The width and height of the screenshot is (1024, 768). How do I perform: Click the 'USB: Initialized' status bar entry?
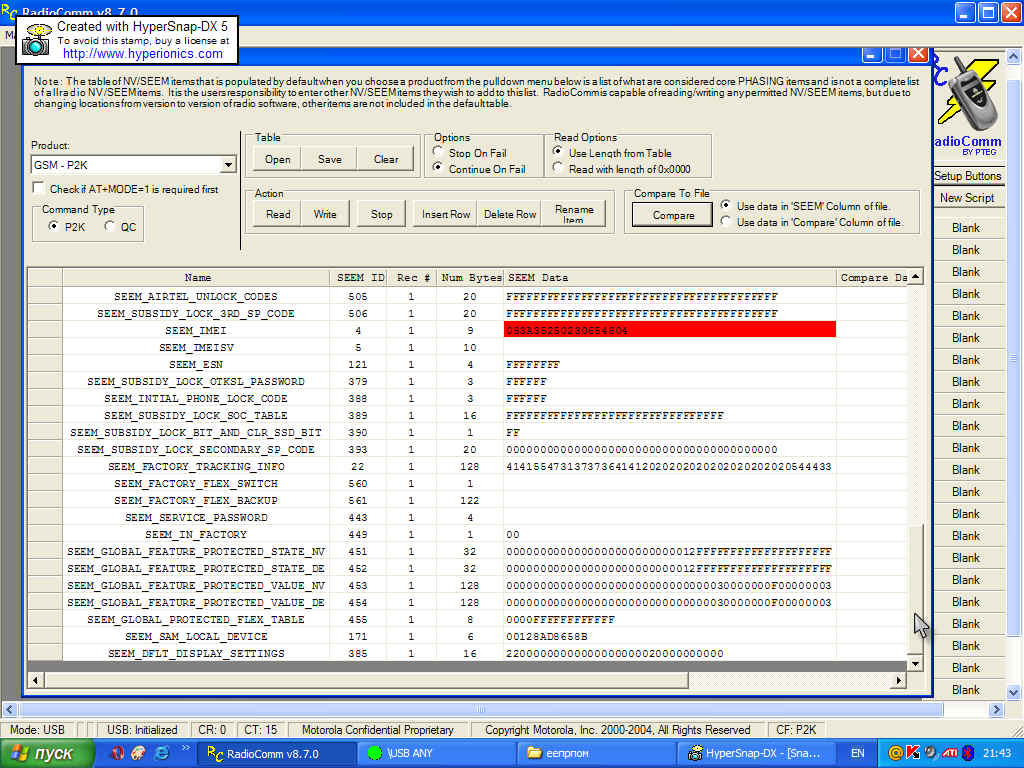point(142,729)
